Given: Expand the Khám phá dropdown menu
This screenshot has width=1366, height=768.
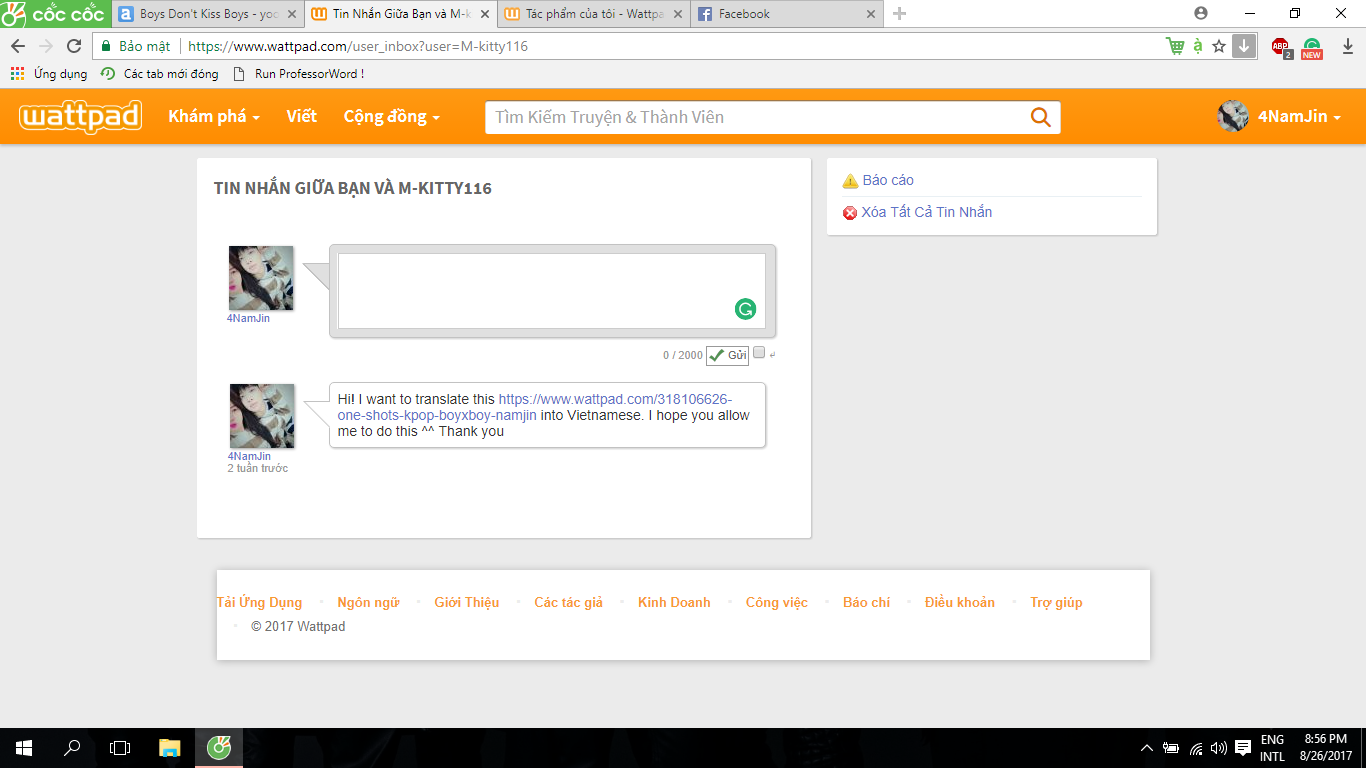Looking at the screenshot, I should pos(214,117).
